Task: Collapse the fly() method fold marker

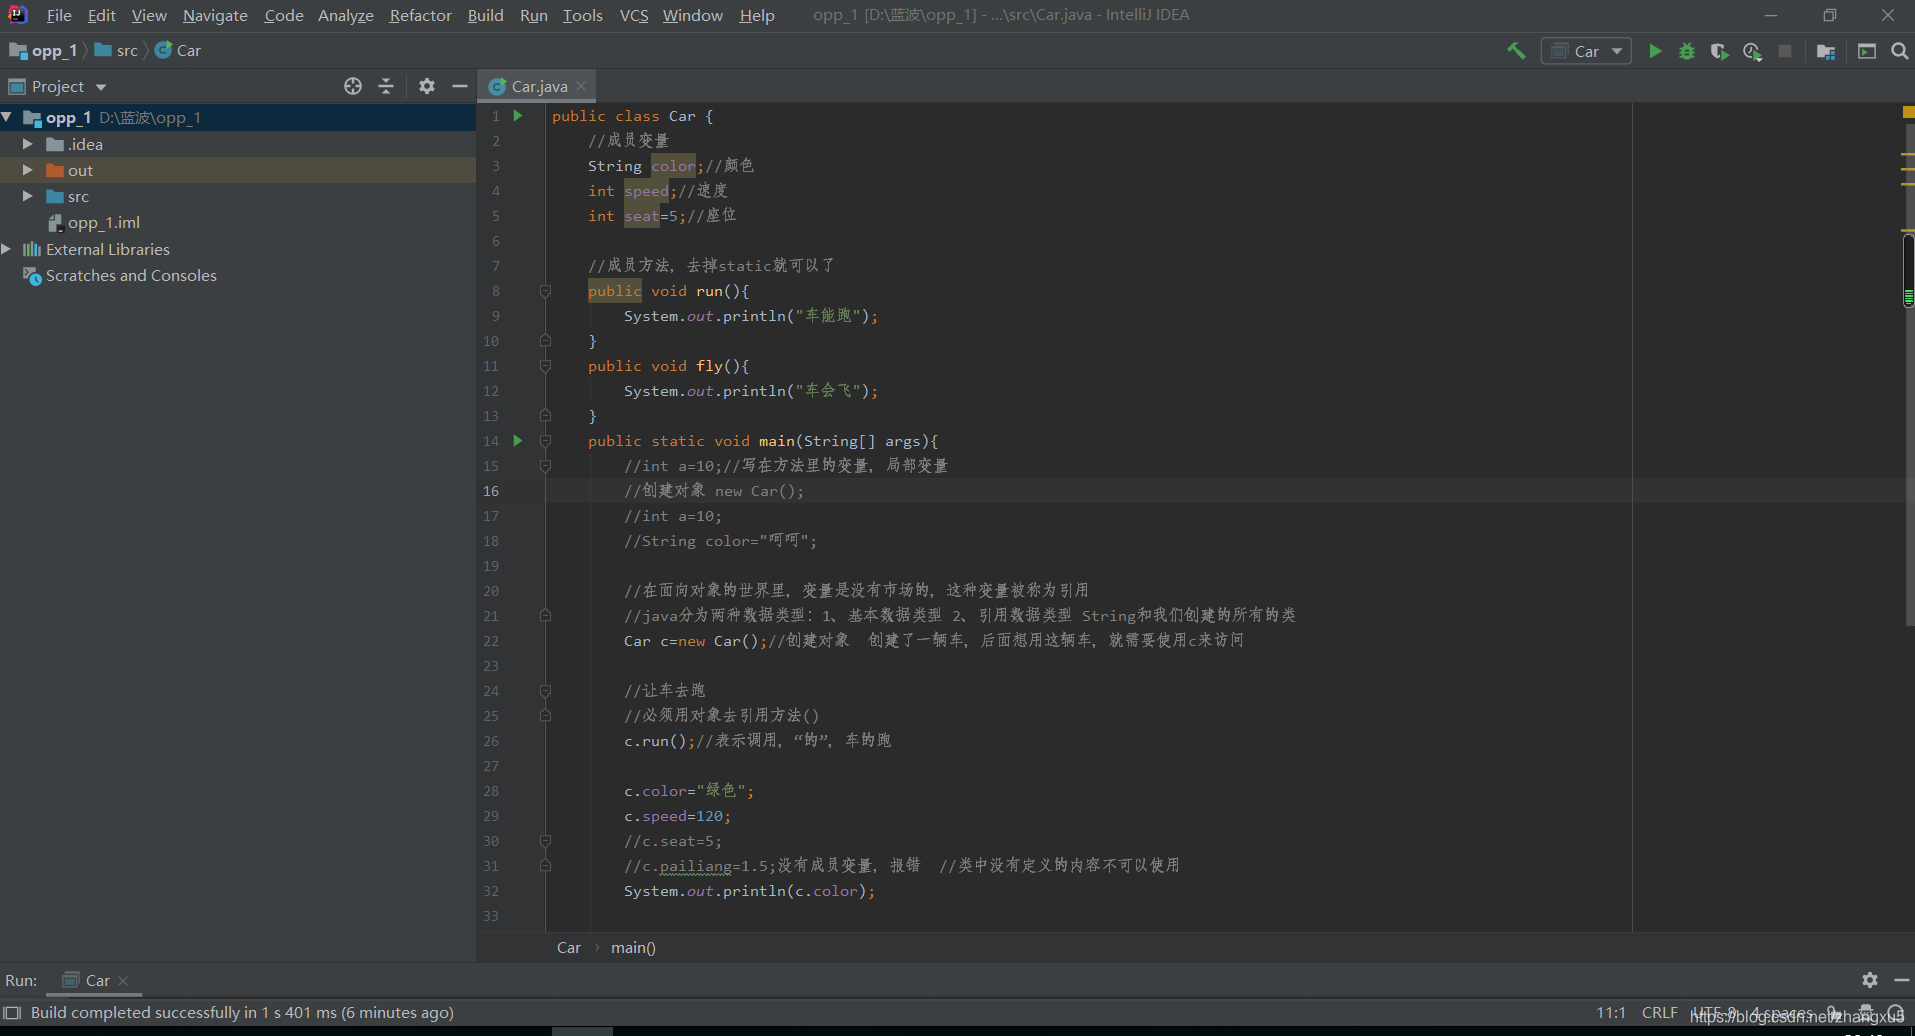Action: pos(545,366)
